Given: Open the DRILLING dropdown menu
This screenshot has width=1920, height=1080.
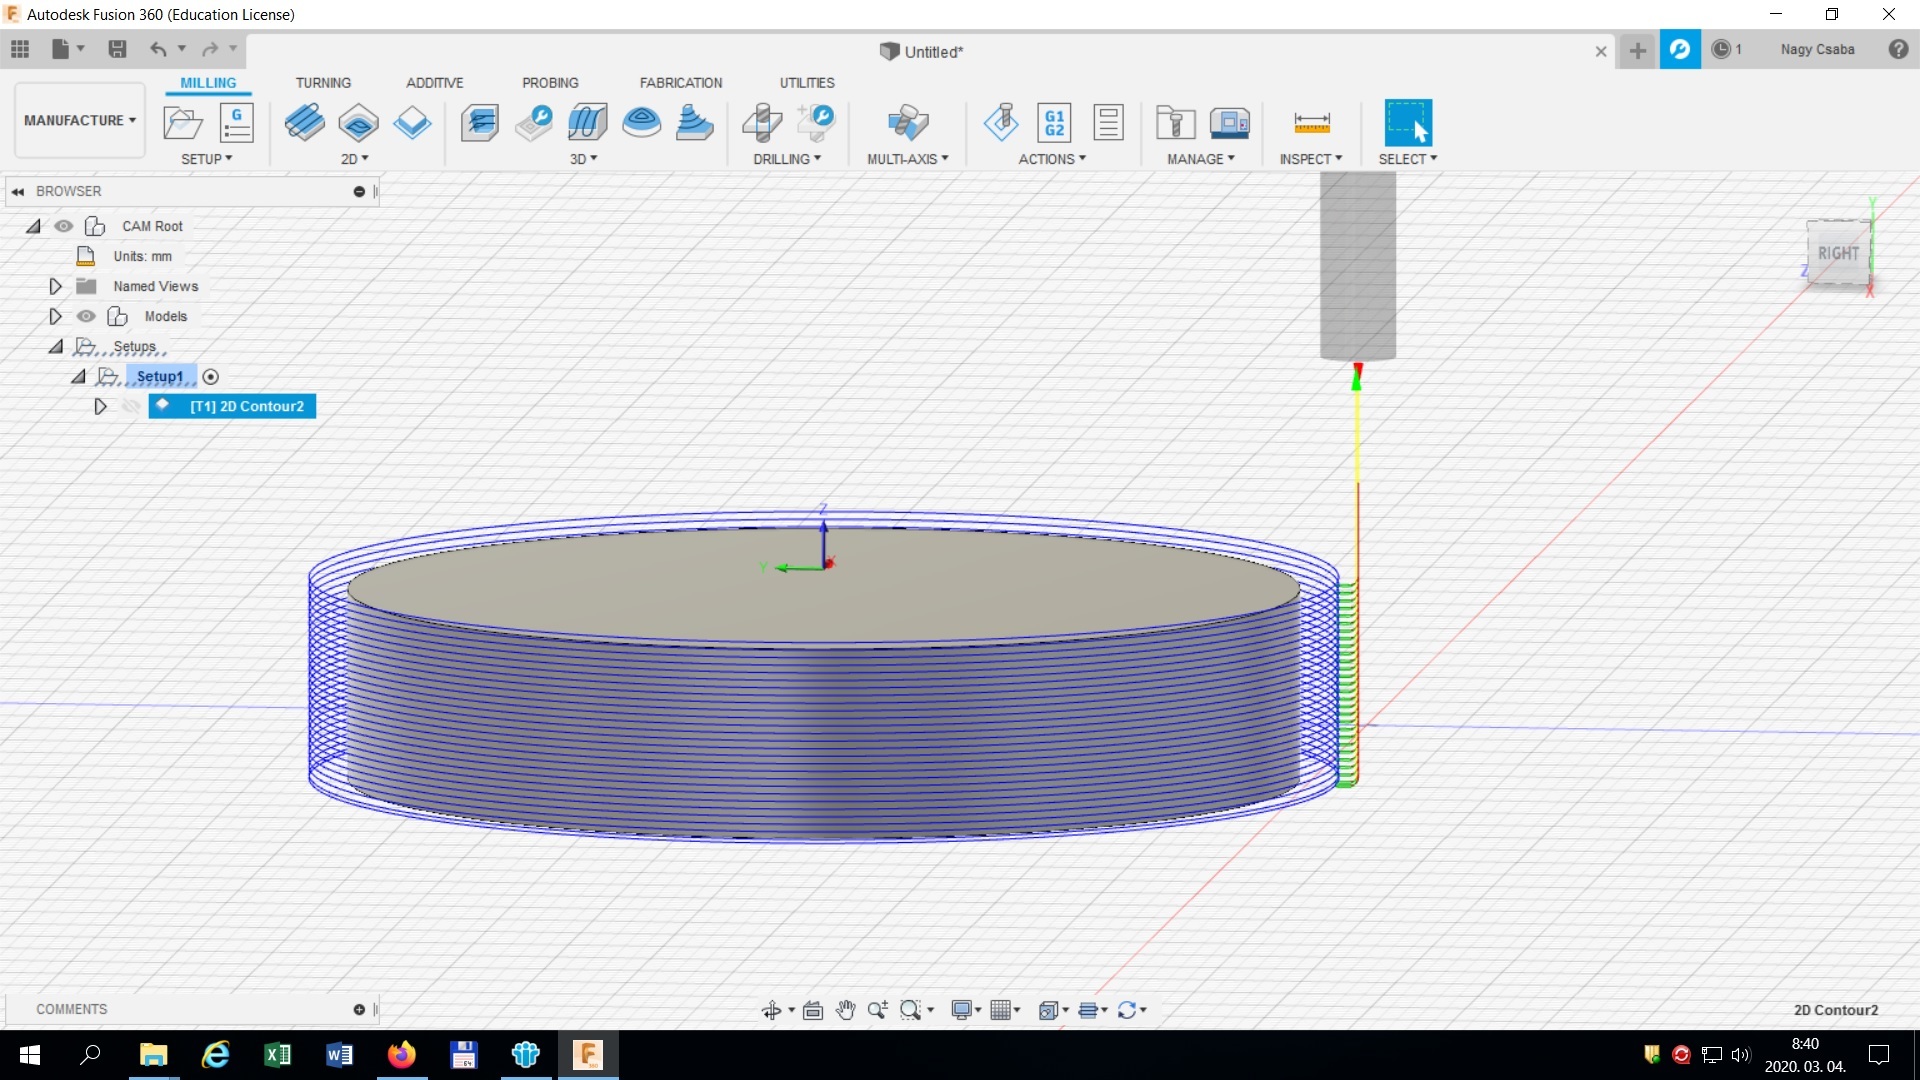Looking at the screenshot, I should [788, 159].
